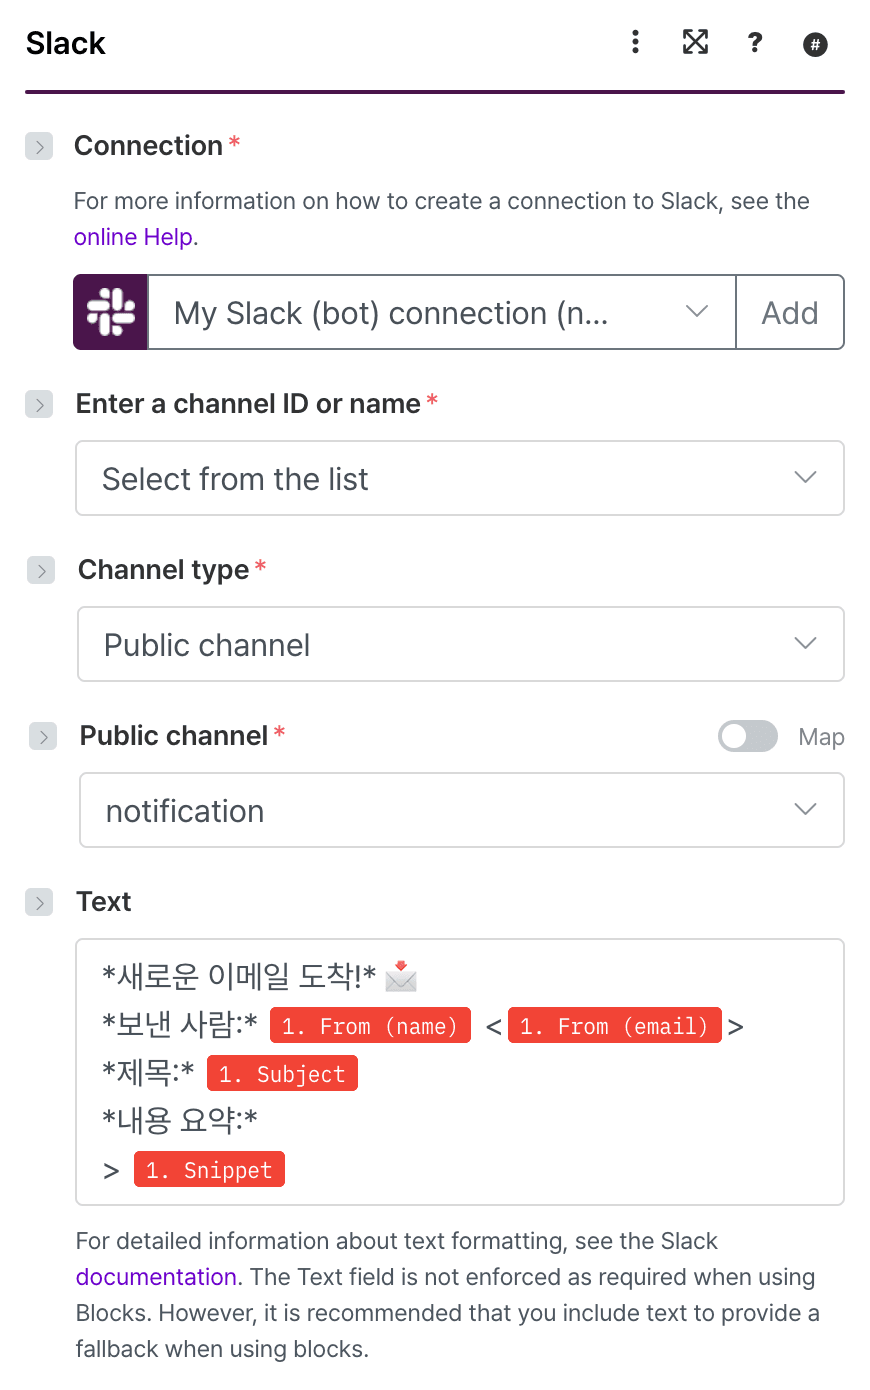Expand the Text section chevron
Screen dimensions: 870x1390
tap(38, 902)
